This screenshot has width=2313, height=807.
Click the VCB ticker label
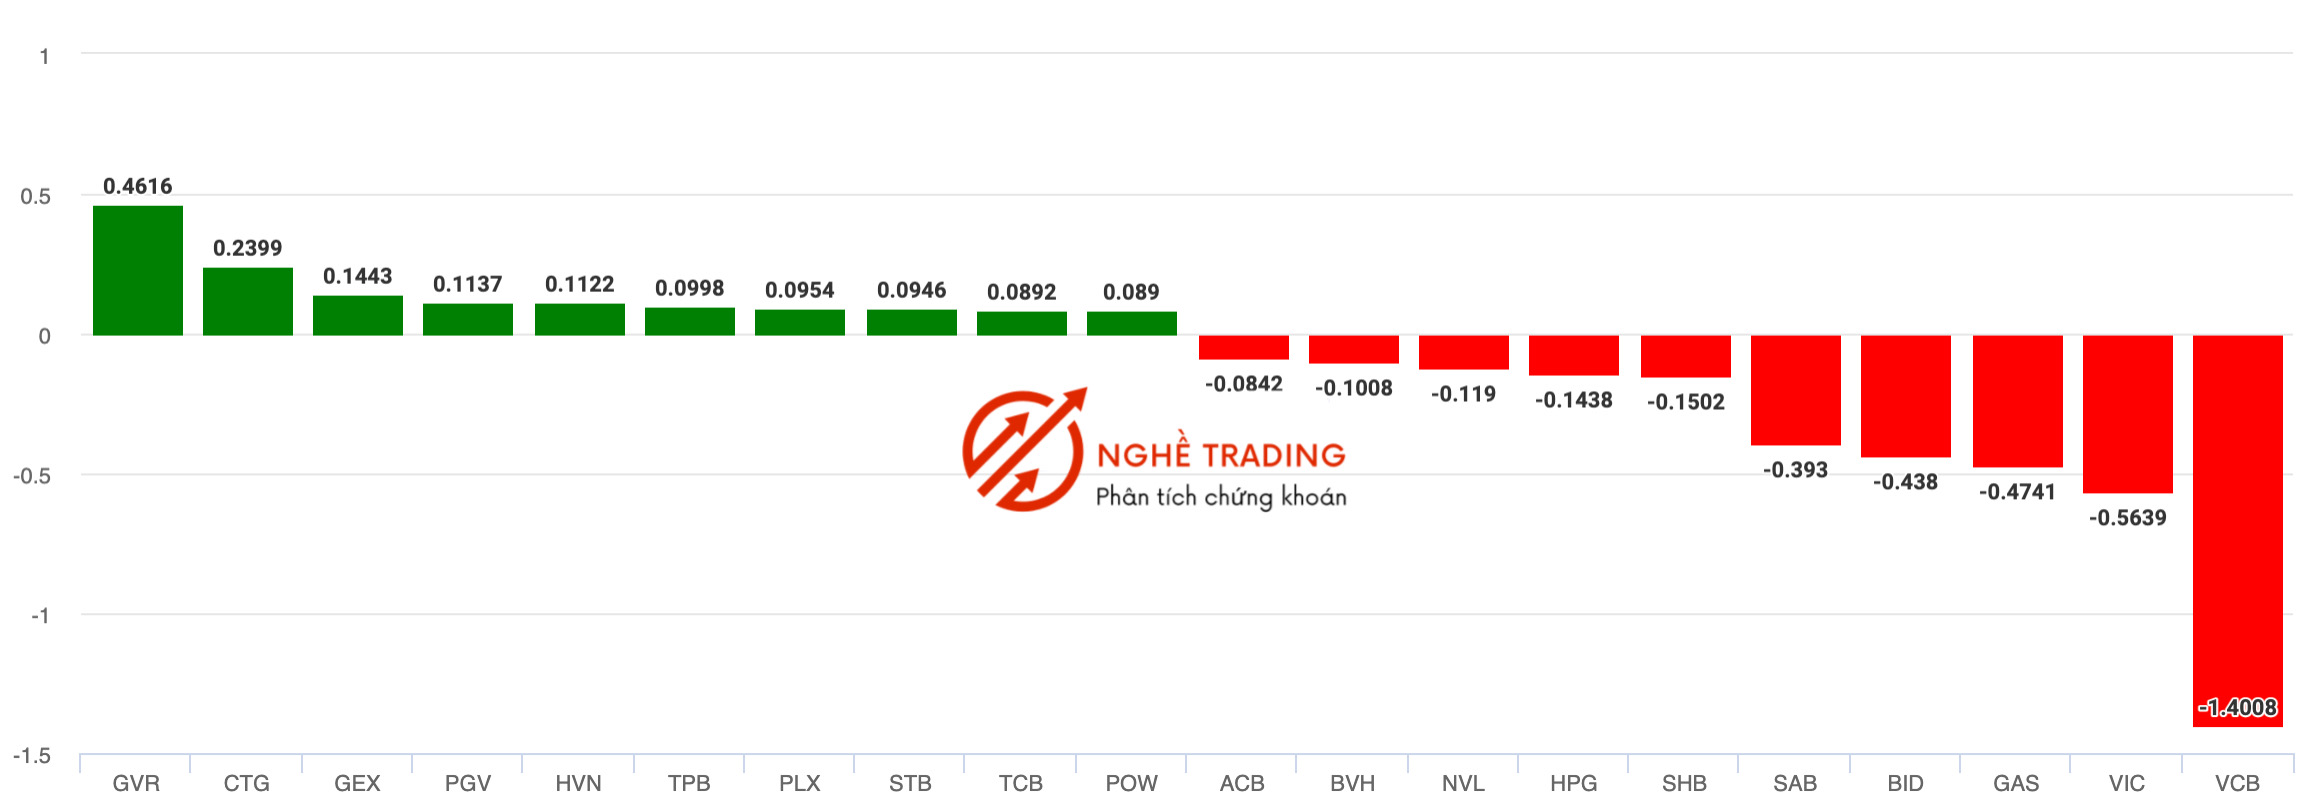(x=2237, y=784)
